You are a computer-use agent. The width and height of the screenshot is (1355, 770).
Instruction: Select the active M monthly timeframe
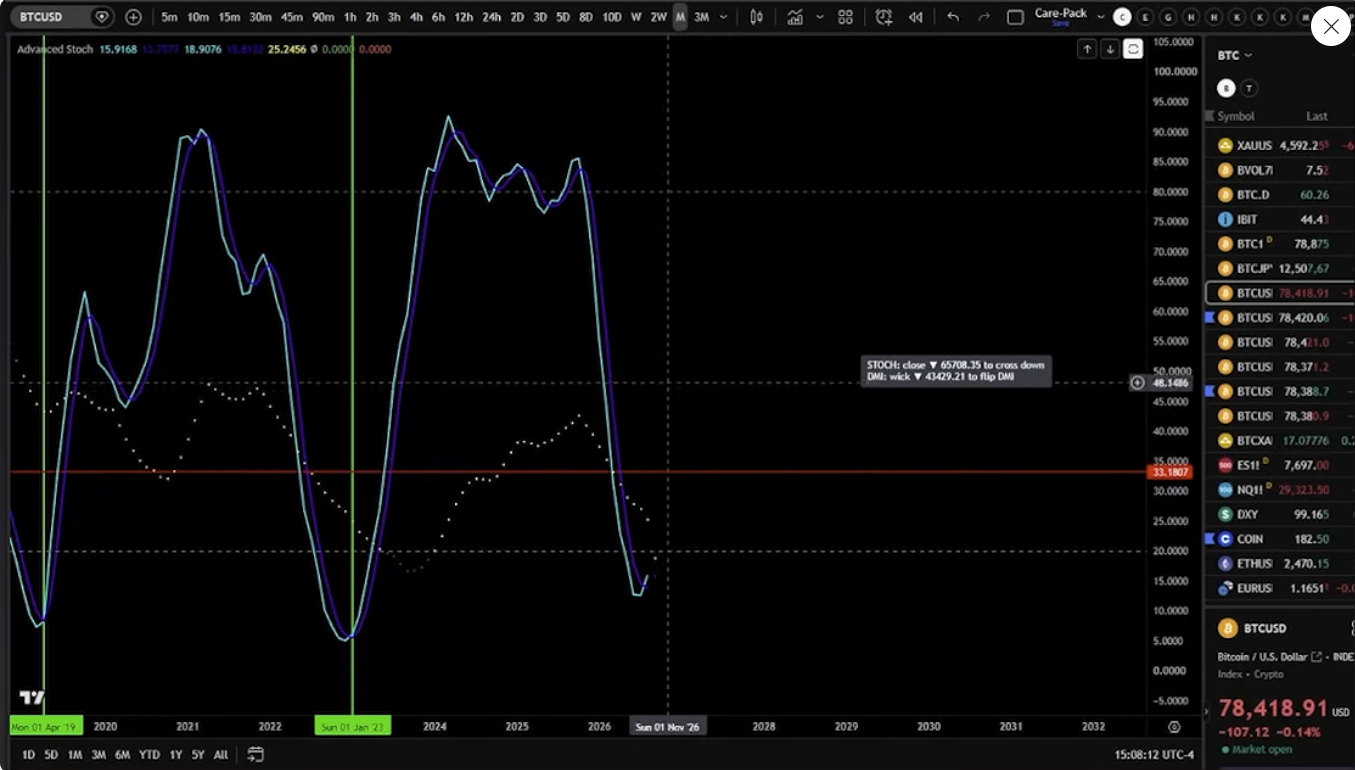(680, 17)
